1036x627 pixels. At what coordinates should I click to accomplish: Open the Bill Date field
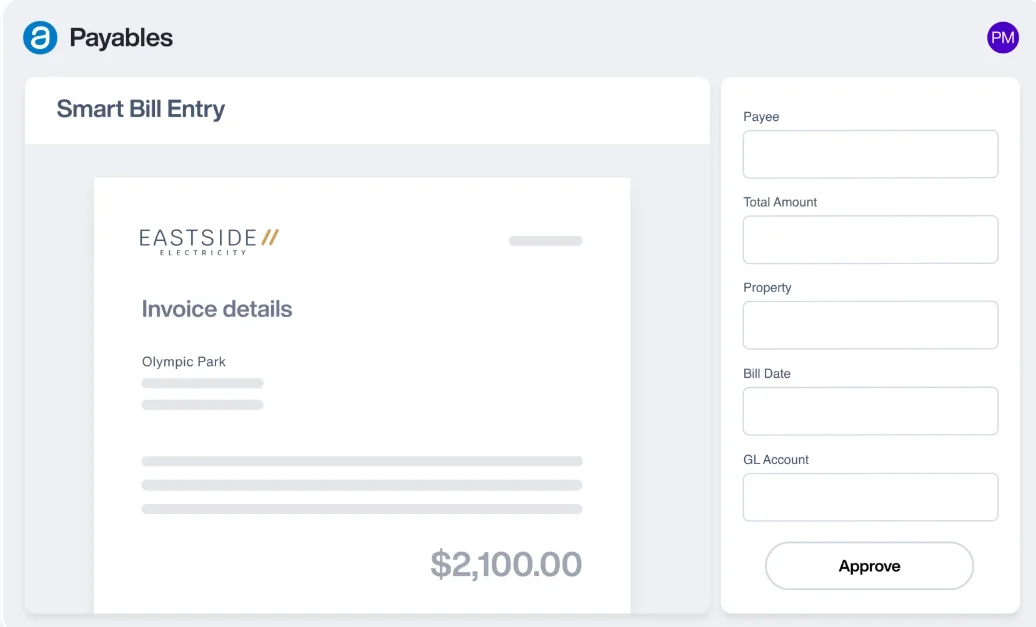(869, 410)
